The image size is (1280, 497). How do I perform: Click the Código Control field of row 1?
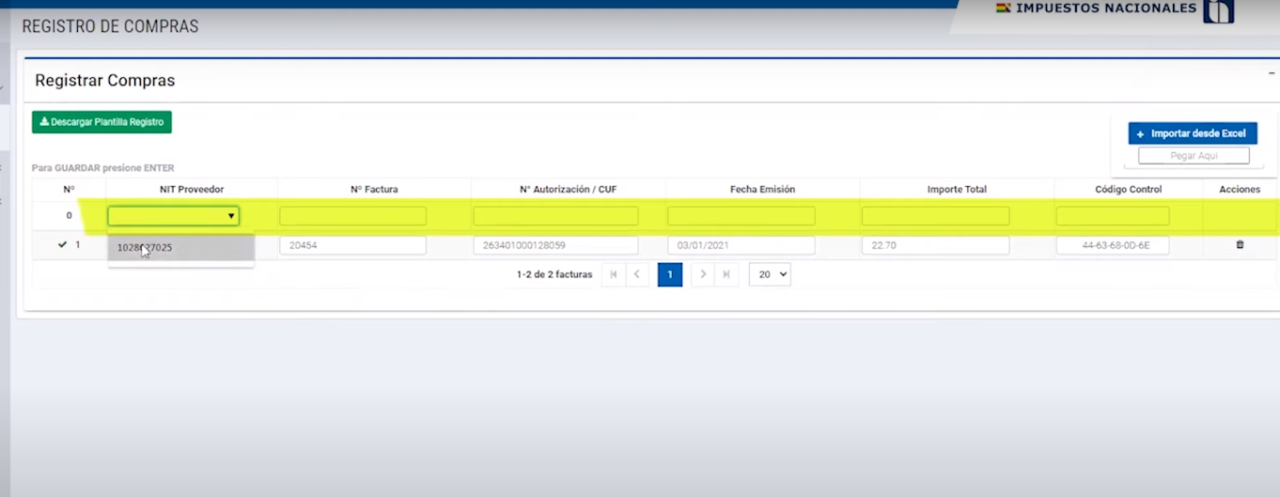(1112, 245)
